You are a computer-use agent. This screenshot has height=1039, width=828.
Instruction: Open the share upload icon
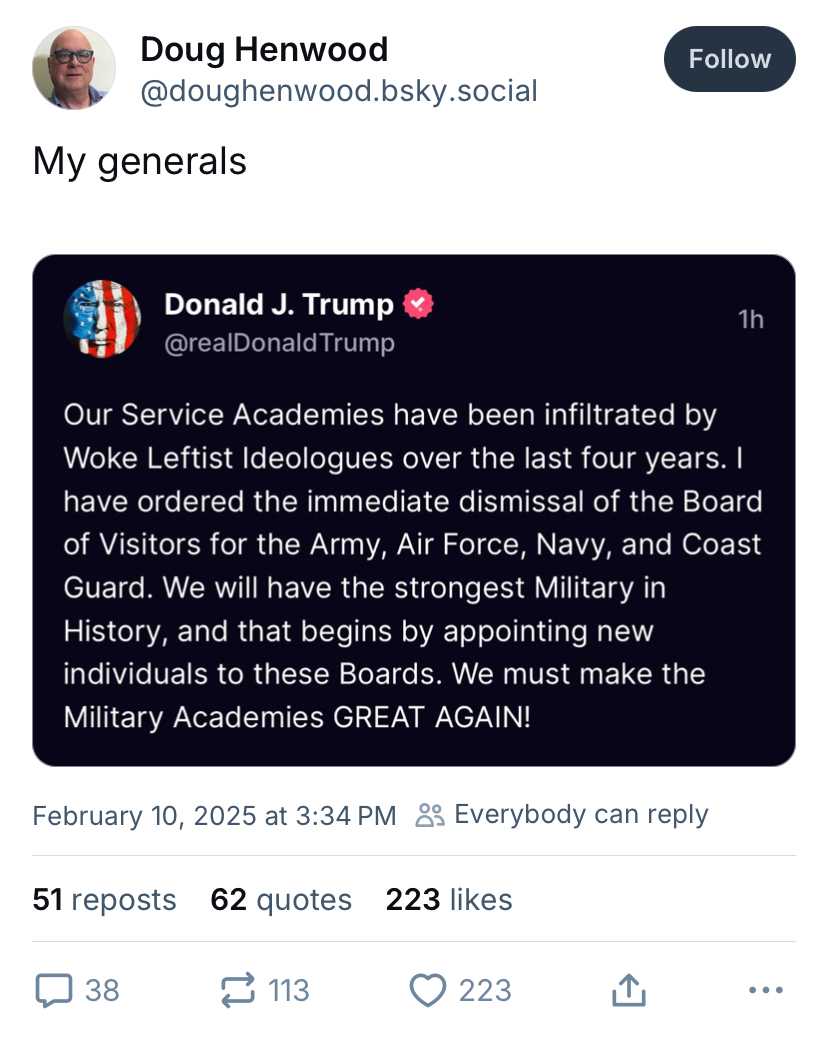click(628, 990)
